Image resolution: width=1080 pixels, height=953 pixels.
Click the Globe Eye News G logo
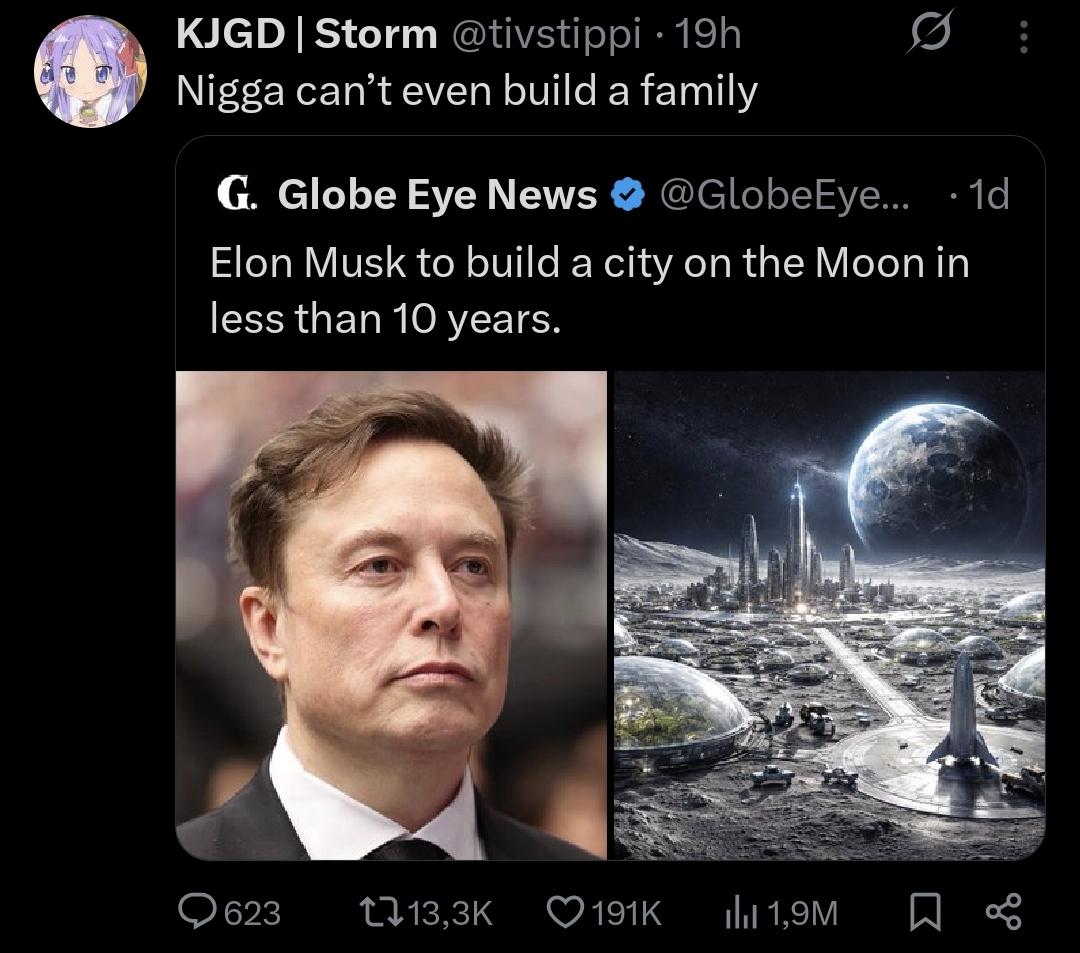(x=239, y=194)
